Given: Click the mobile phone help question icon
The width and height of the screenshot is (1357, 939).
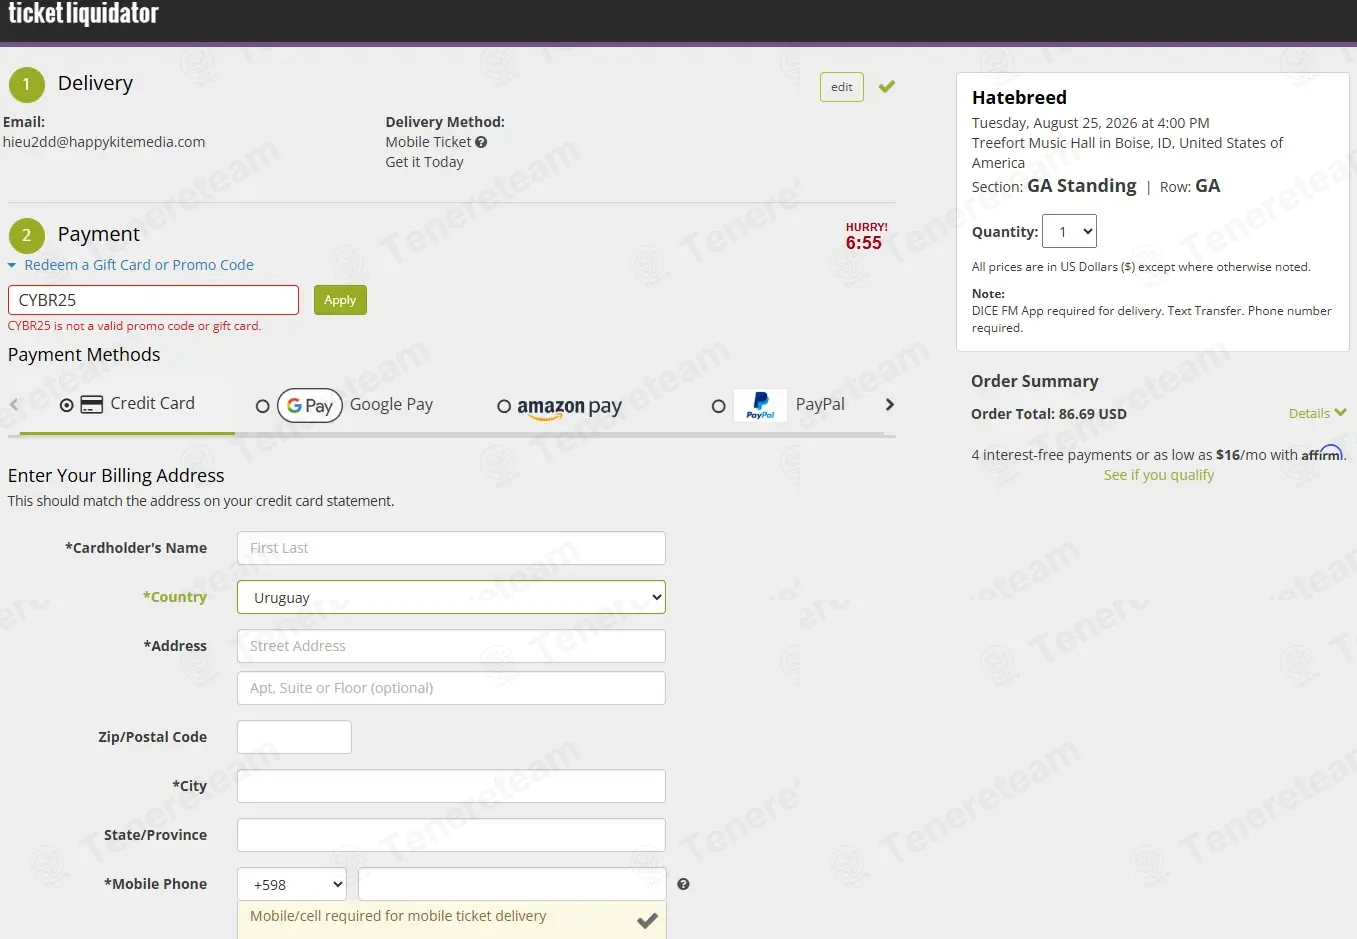Looking at the screenshot, I should 683,884.
